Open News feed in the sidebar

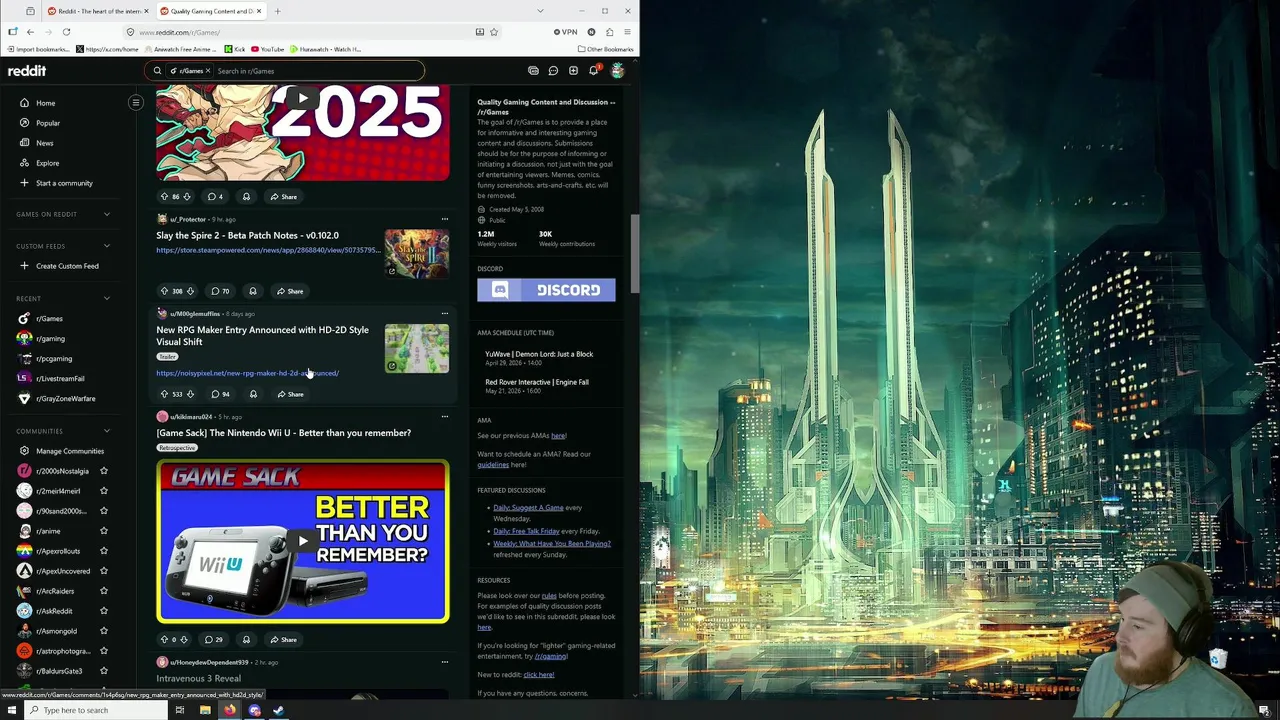point(44,143)
